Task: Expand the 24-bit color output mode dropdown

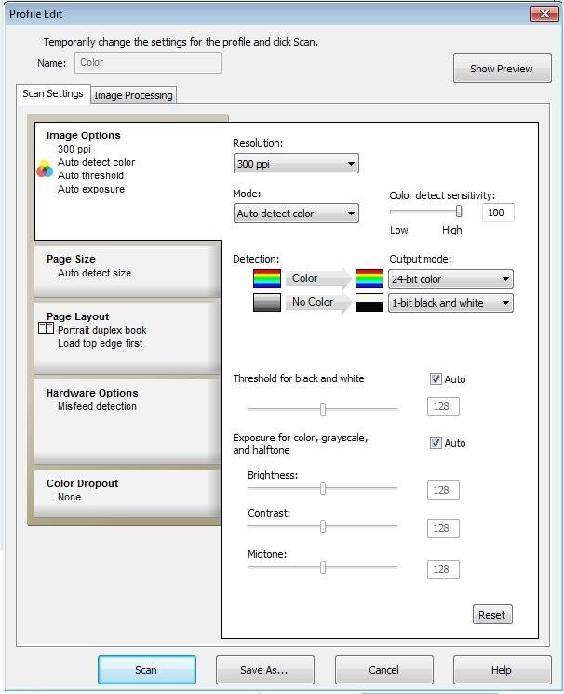Action: 451,279
